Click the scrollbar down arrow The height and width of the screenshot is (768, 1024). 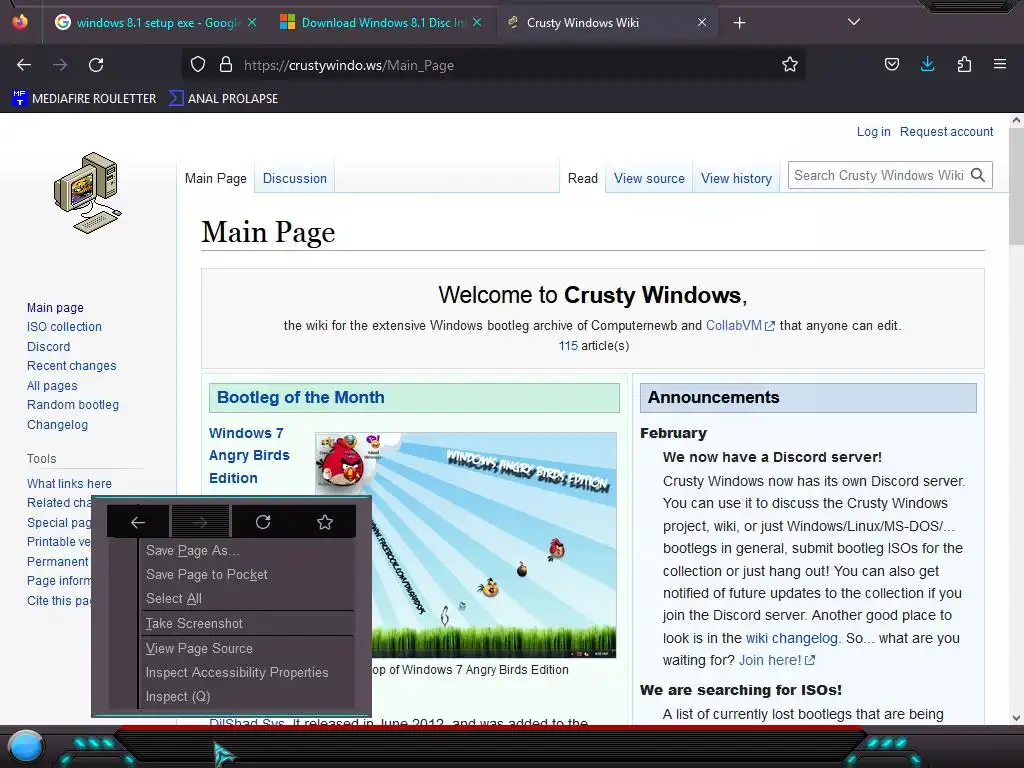point(1016,718)
